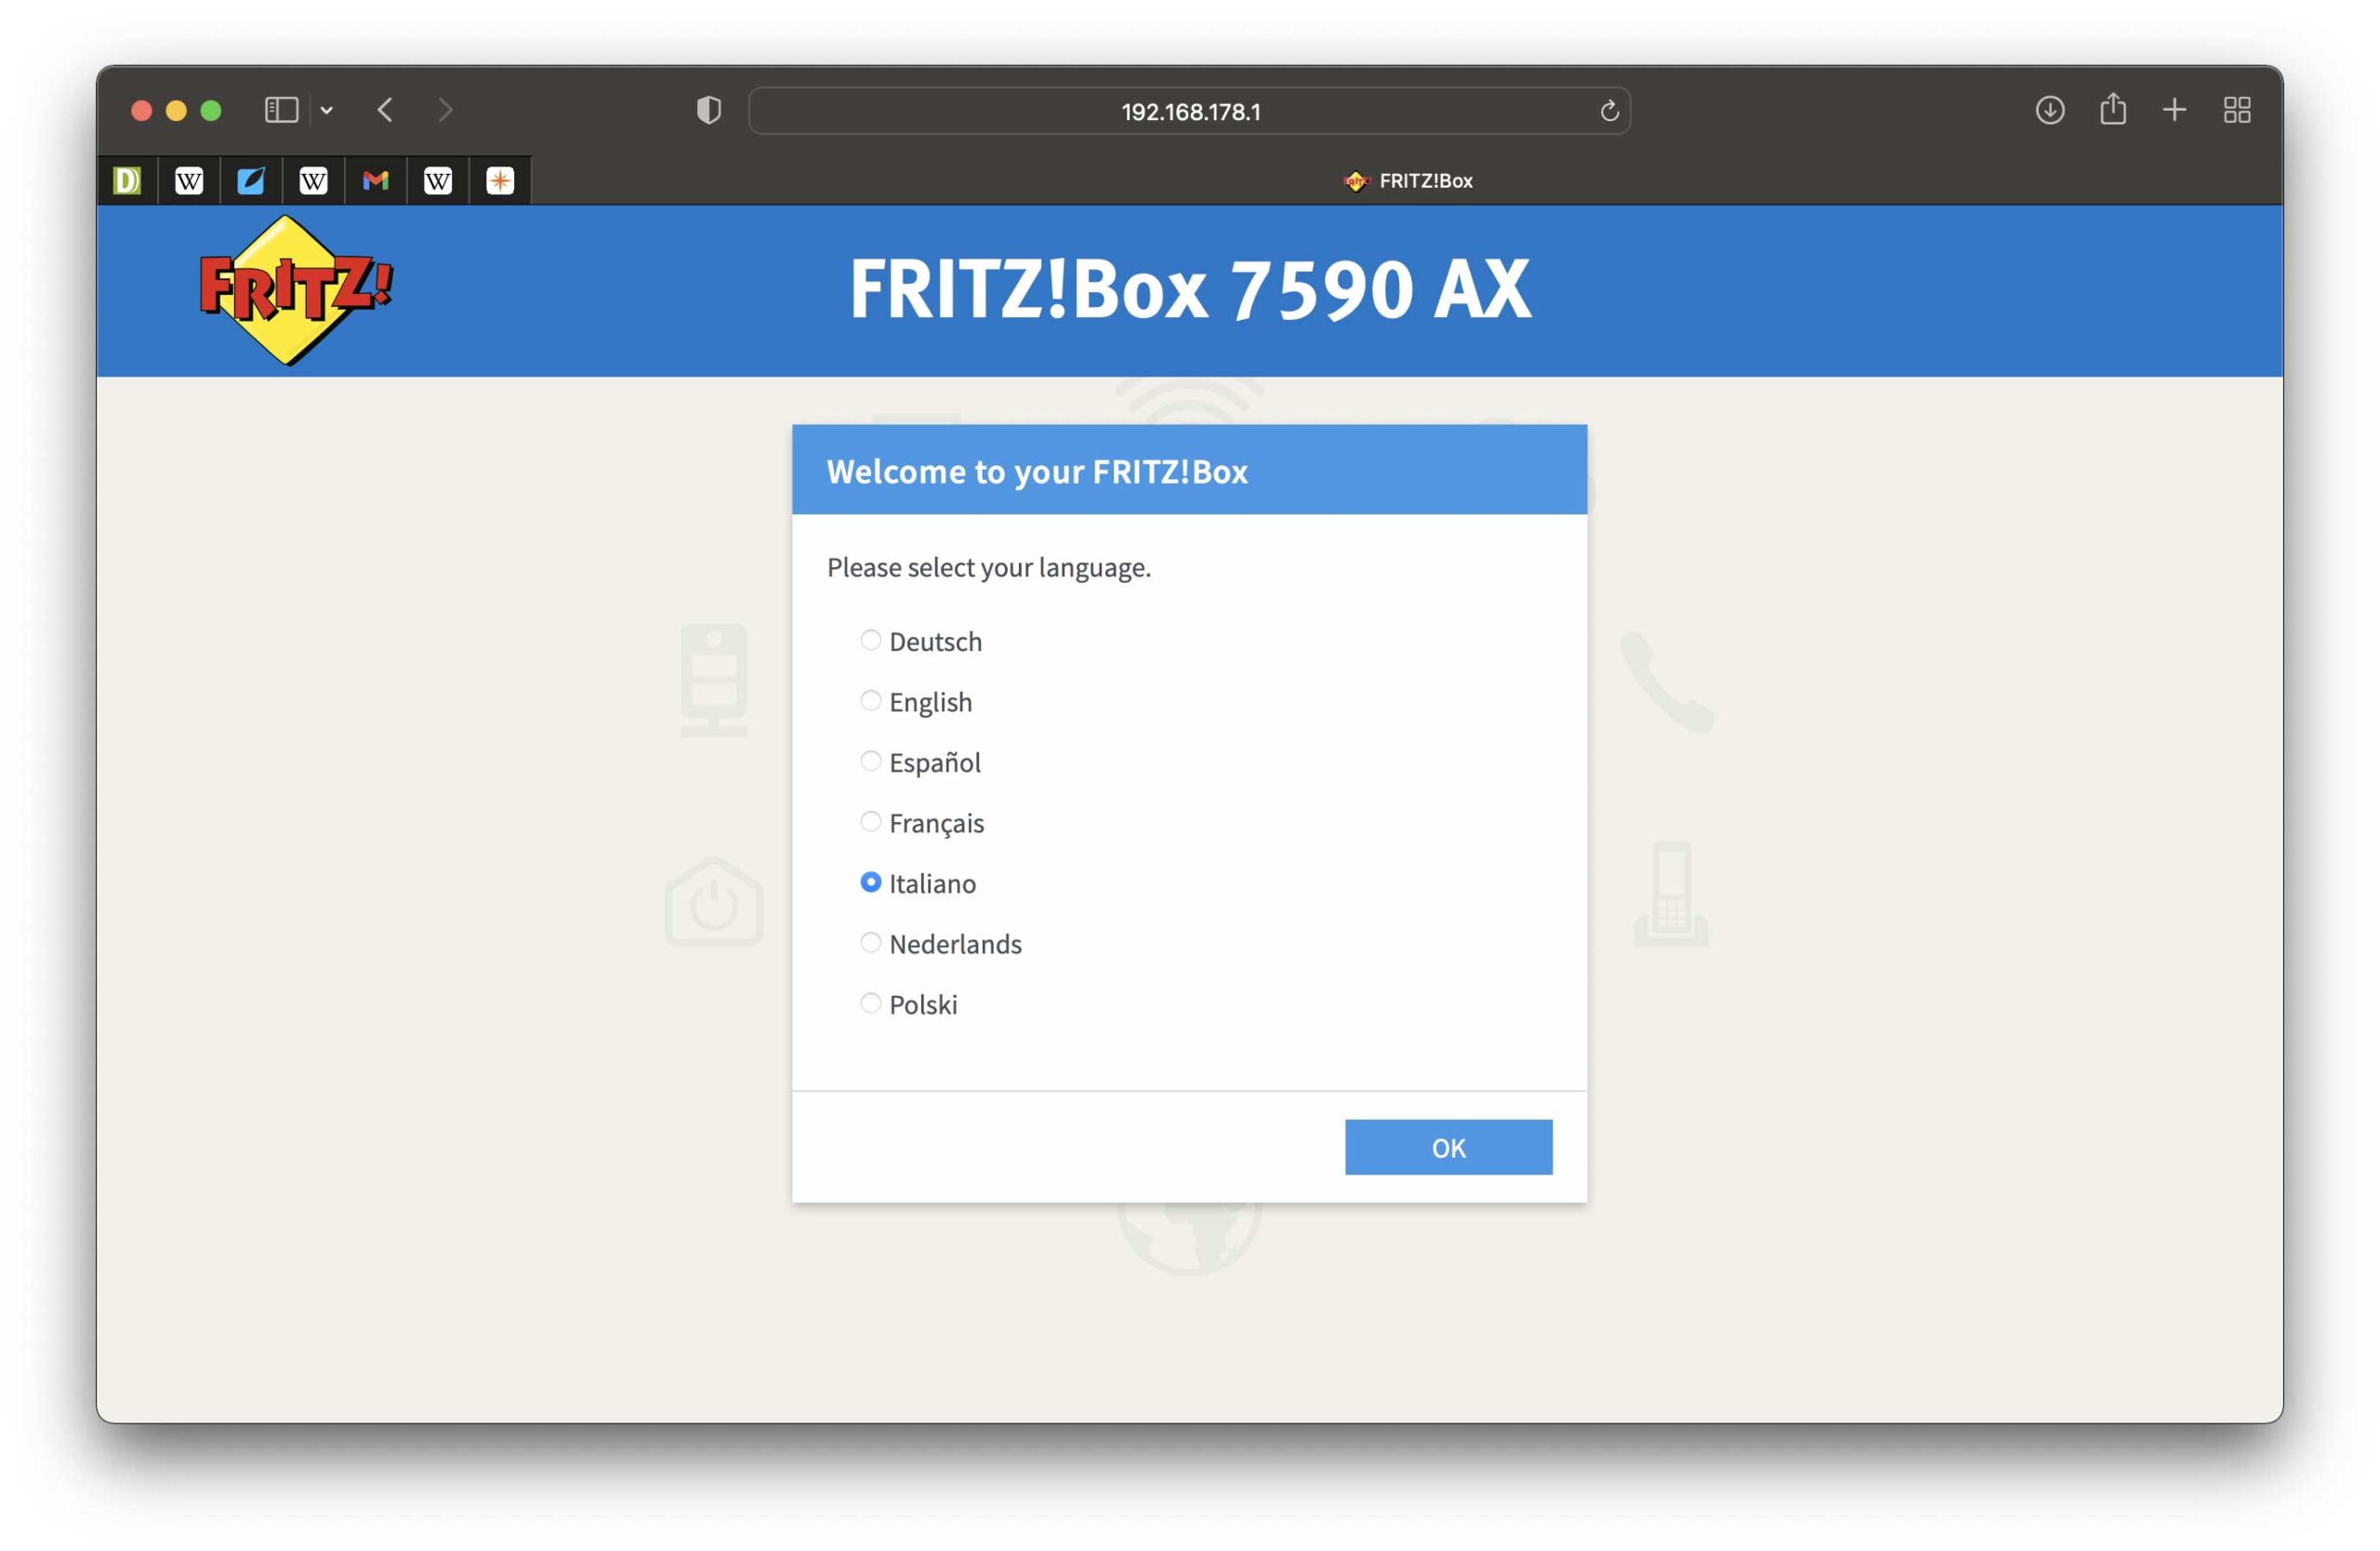2380x1551 pixels.
Task: Show tab overview grid icon
Action: tap(2237, 110)
